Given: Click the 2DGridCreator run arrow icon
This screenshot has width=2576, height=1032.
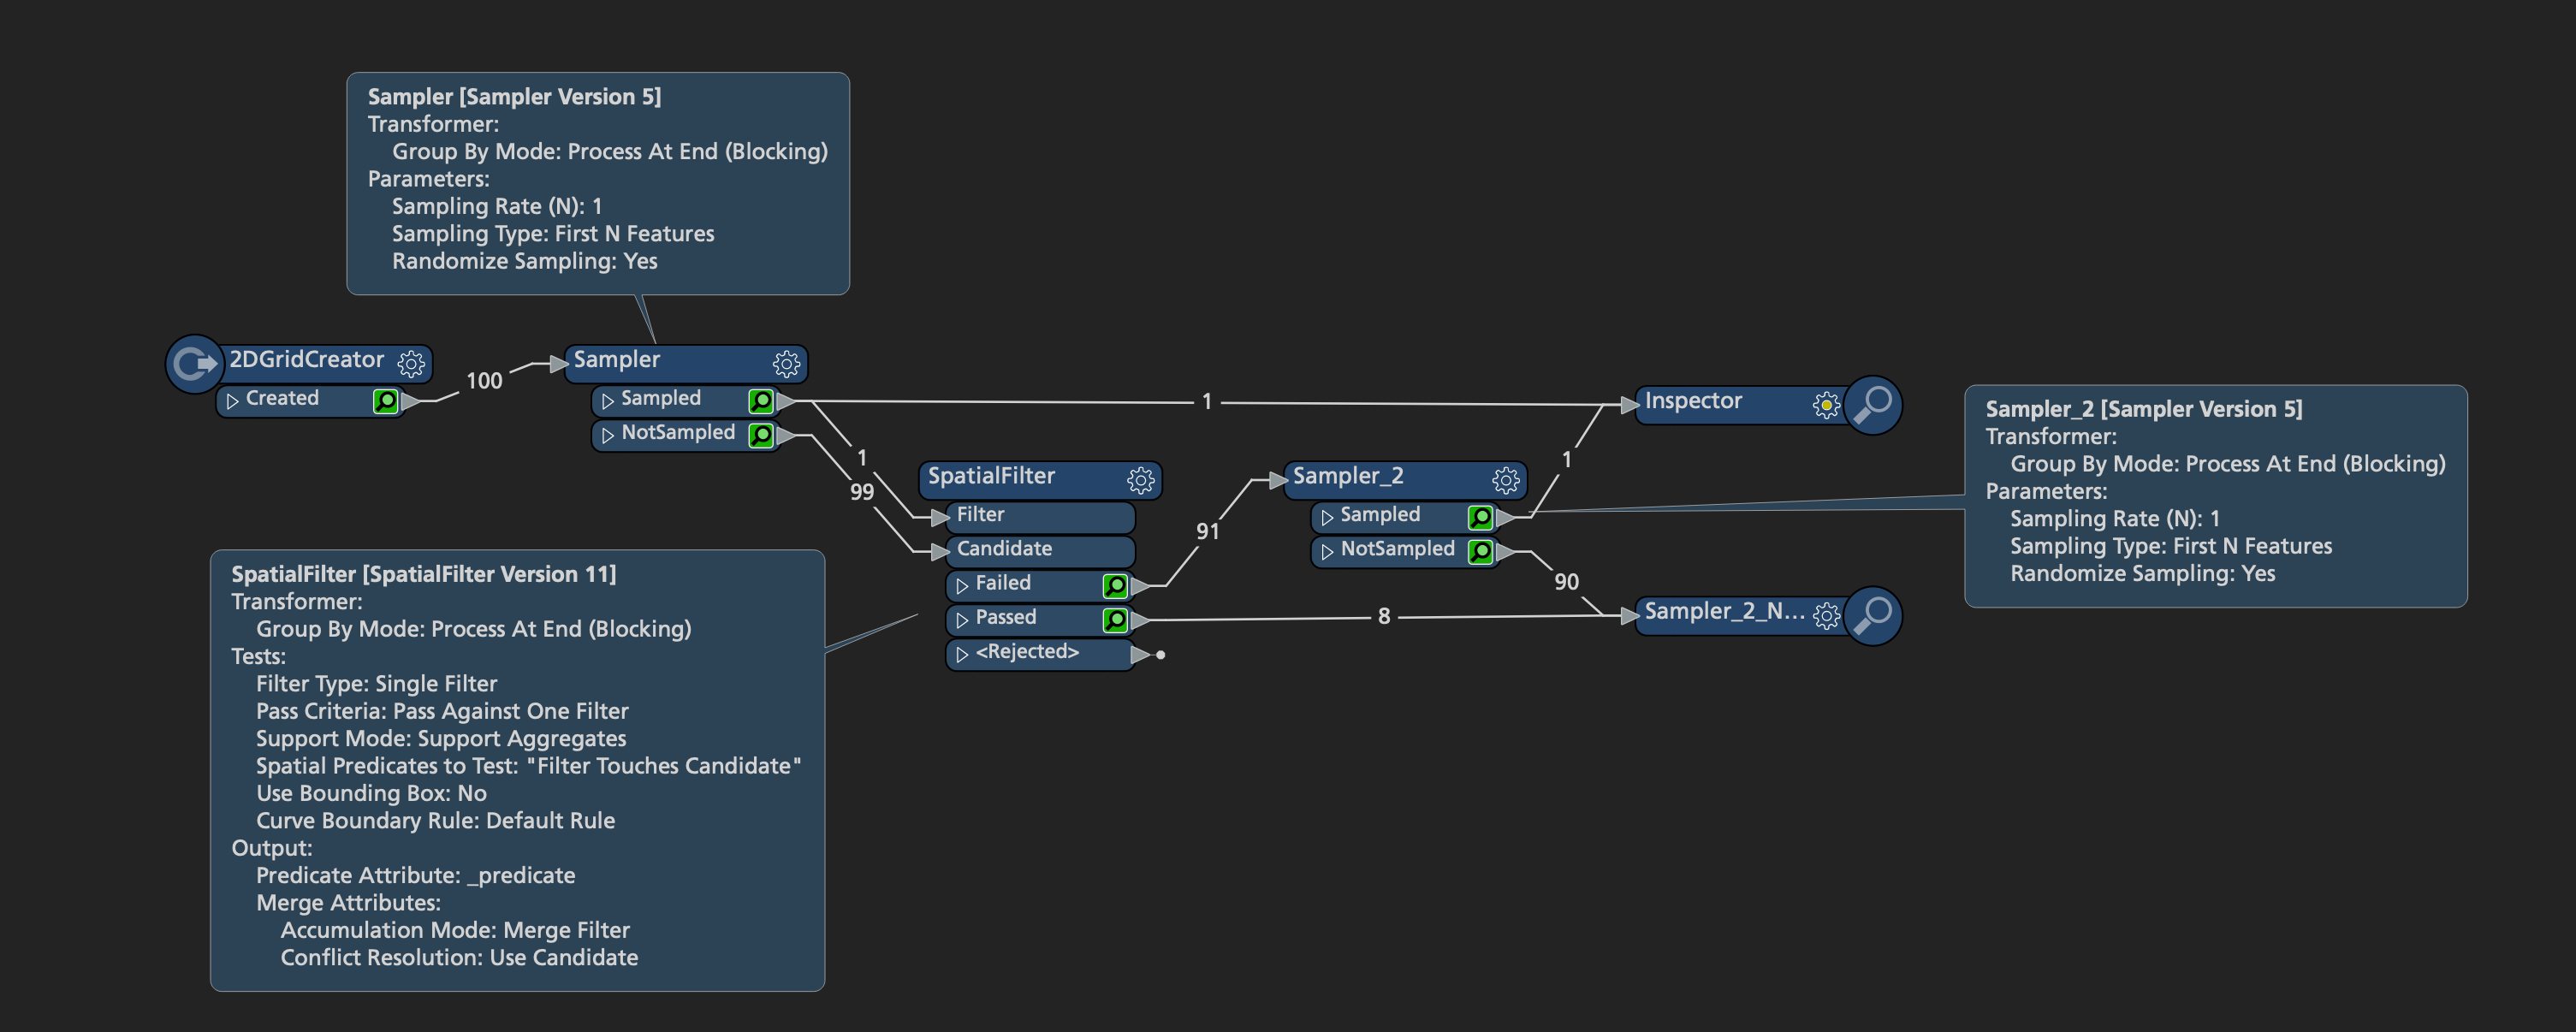Looking at the screenshot, I should (194, 363).
